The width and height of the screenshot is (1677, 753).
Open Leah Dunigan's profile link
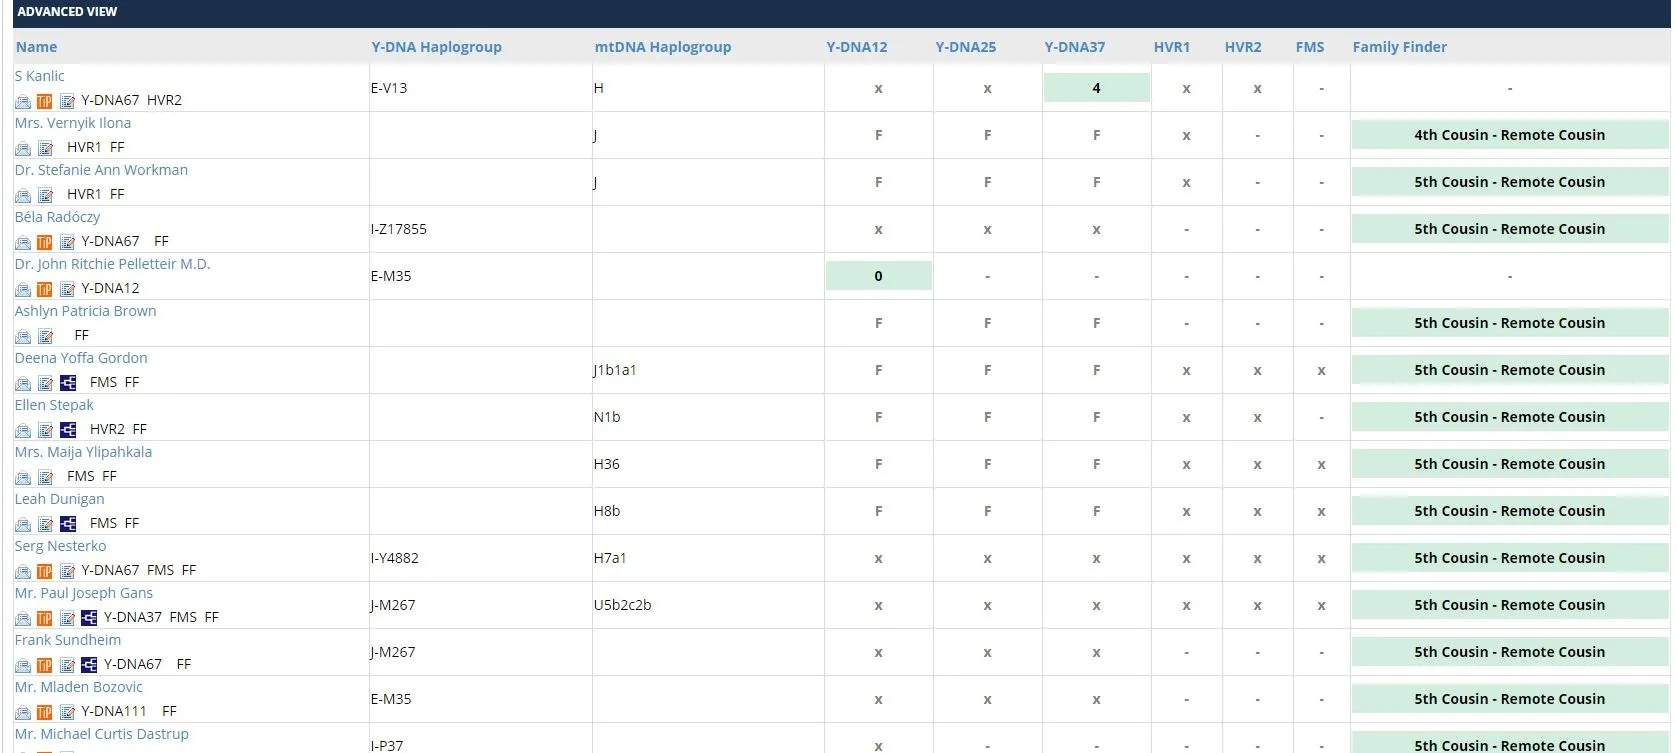click(59, 499)
